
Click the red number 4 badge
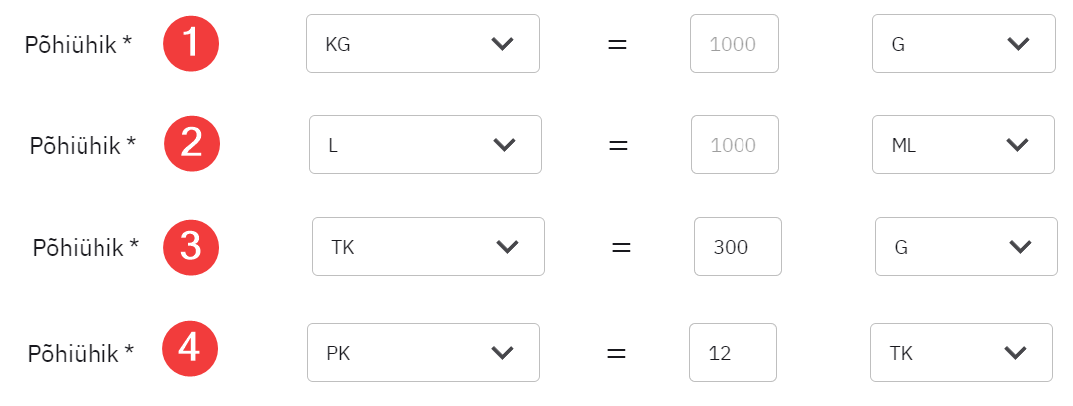(191, 352)
